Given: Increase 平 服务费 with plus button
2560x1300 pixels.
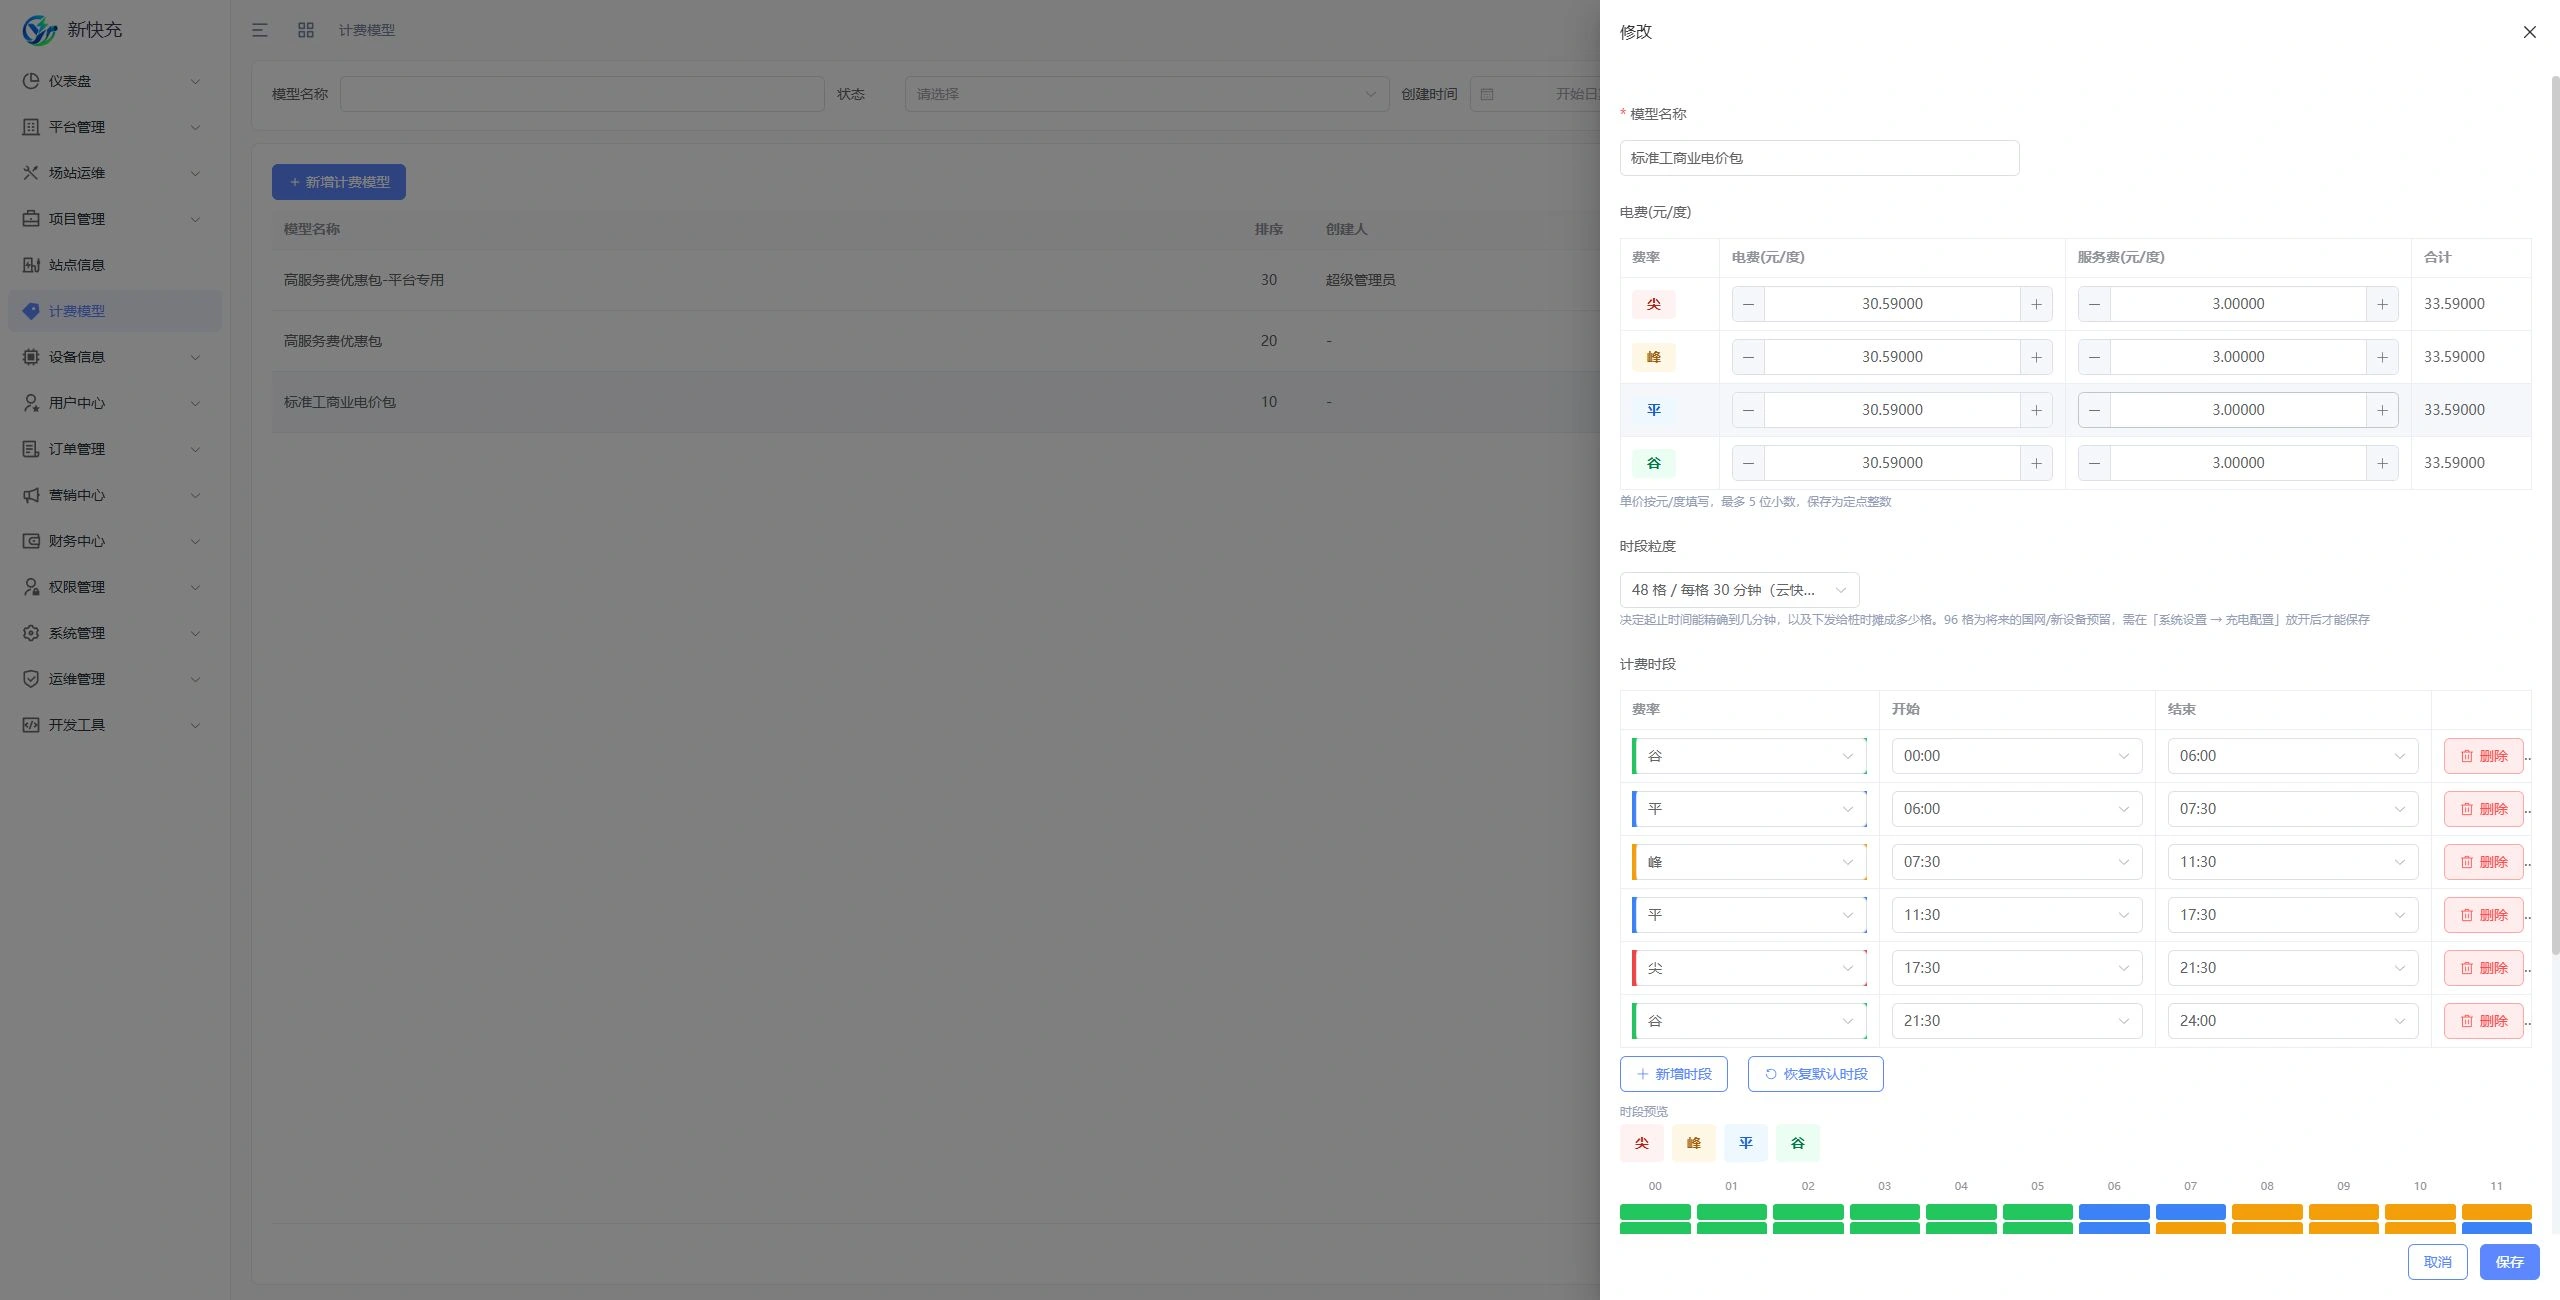Looking at the screenshot, I should pyautogui.click(x=2382, y=410).
